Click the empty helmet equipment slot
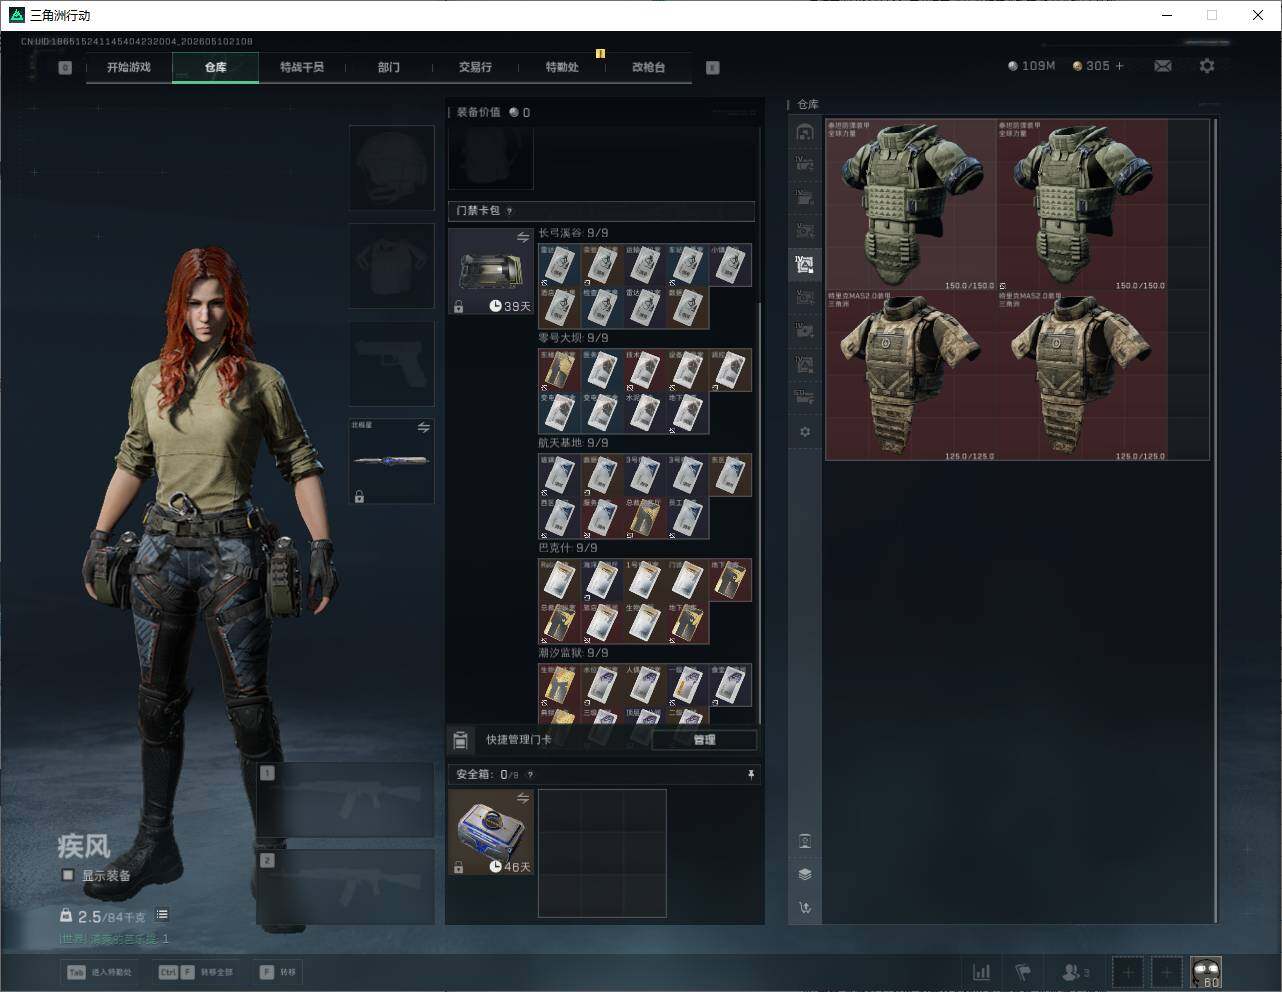 click(392, 168)
